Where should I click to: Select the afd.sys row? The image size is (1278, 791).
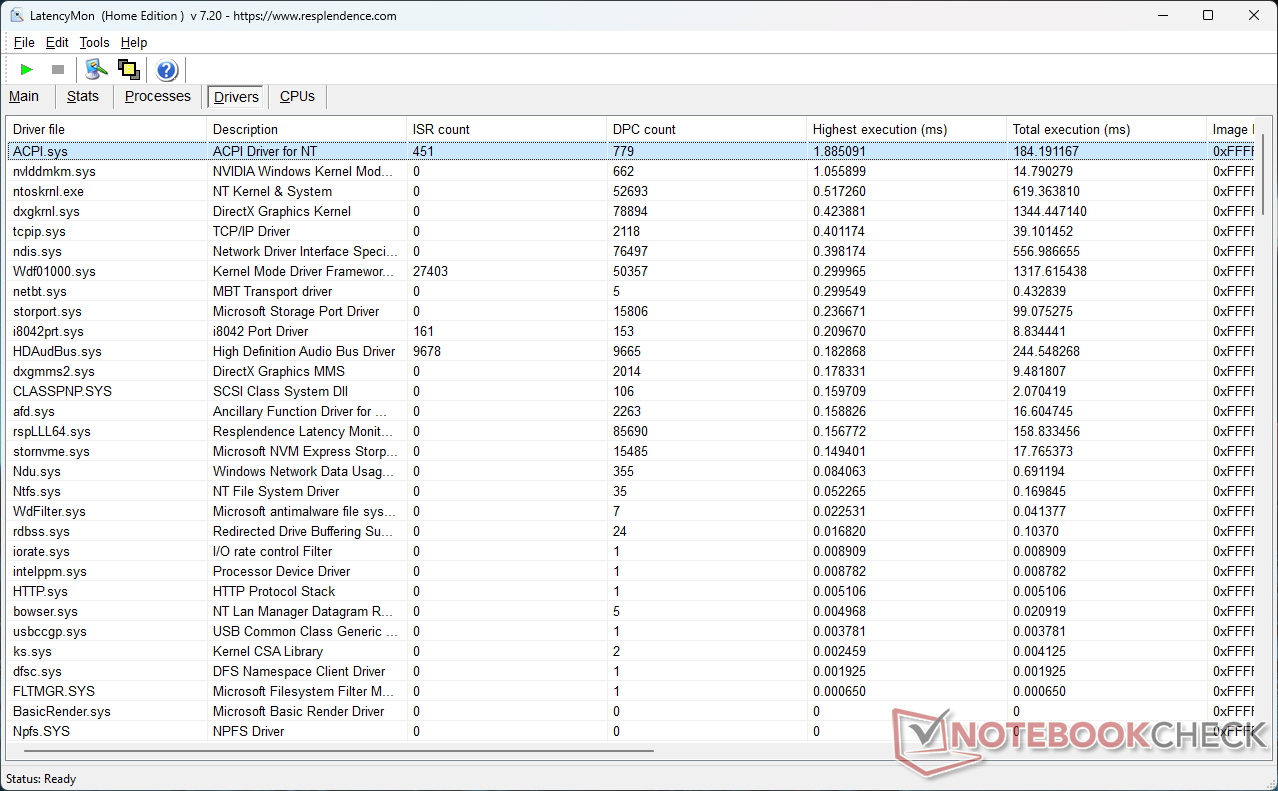(631, 411)
